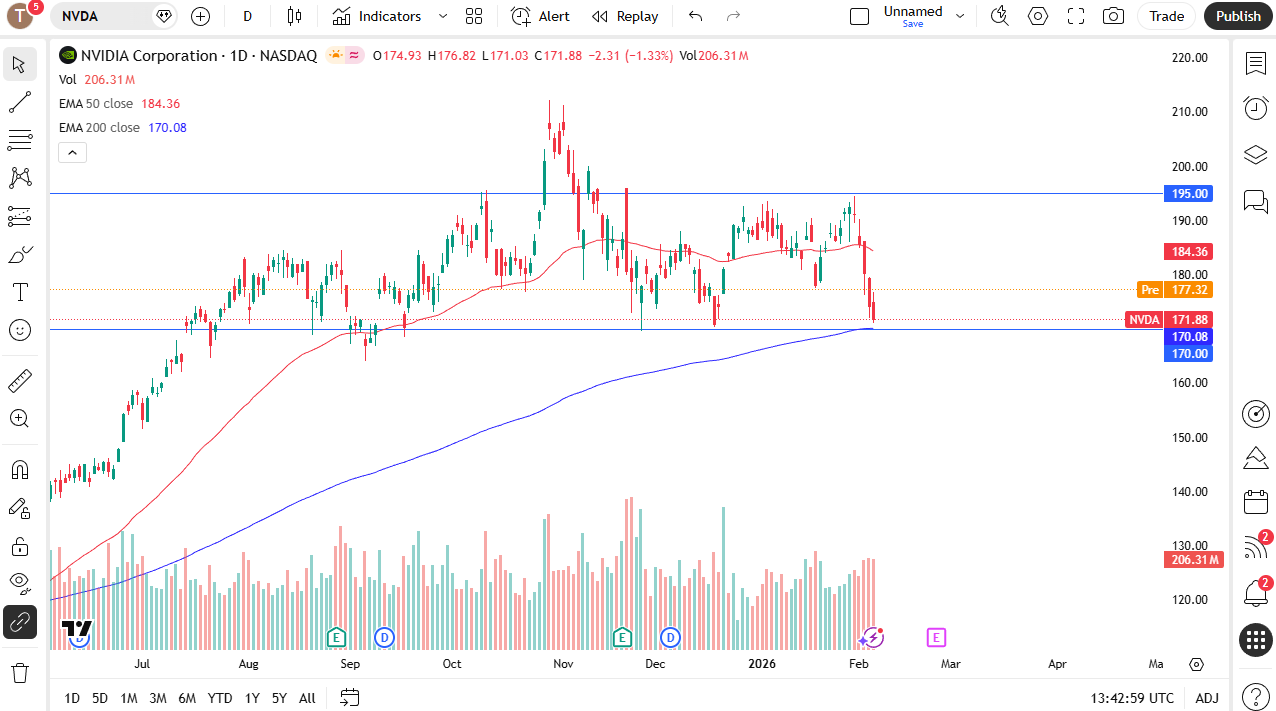Open the Fibonacci retracement tools
The height and width of the screenshot is (711, 1276).
click(19, 140)
